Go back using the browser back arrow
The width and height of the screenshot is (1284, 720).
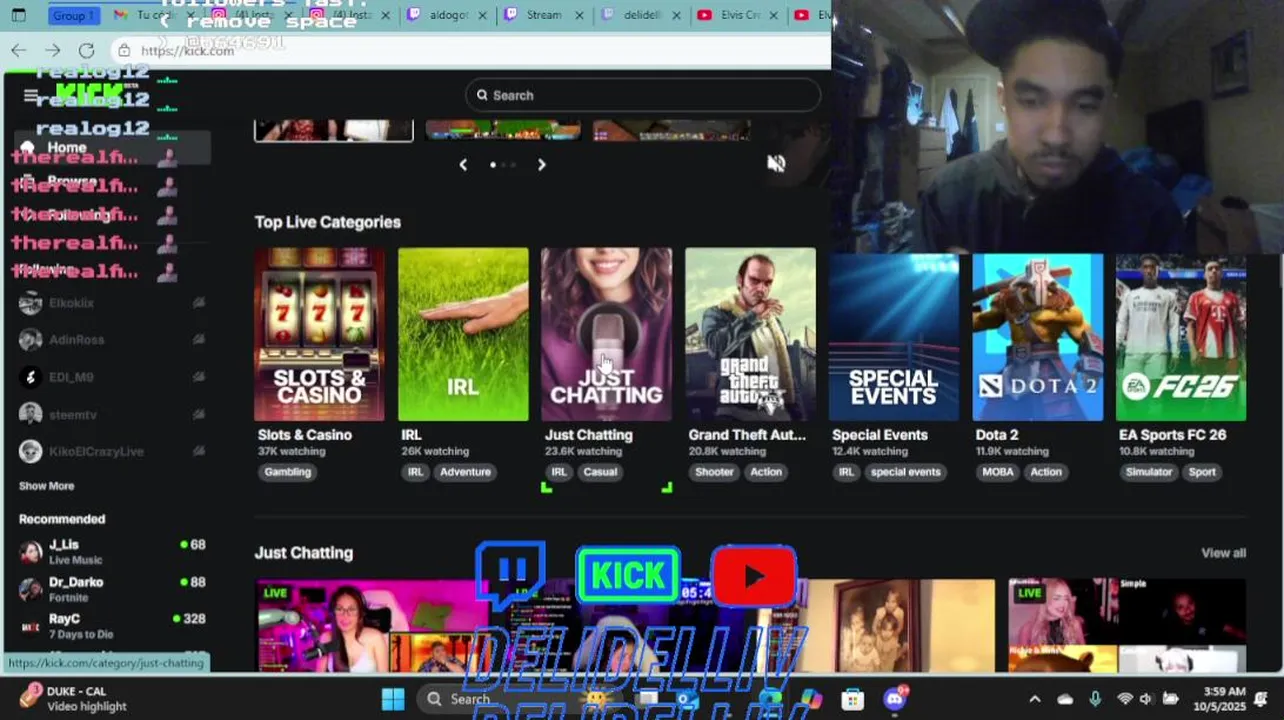(x=19, y=50)
